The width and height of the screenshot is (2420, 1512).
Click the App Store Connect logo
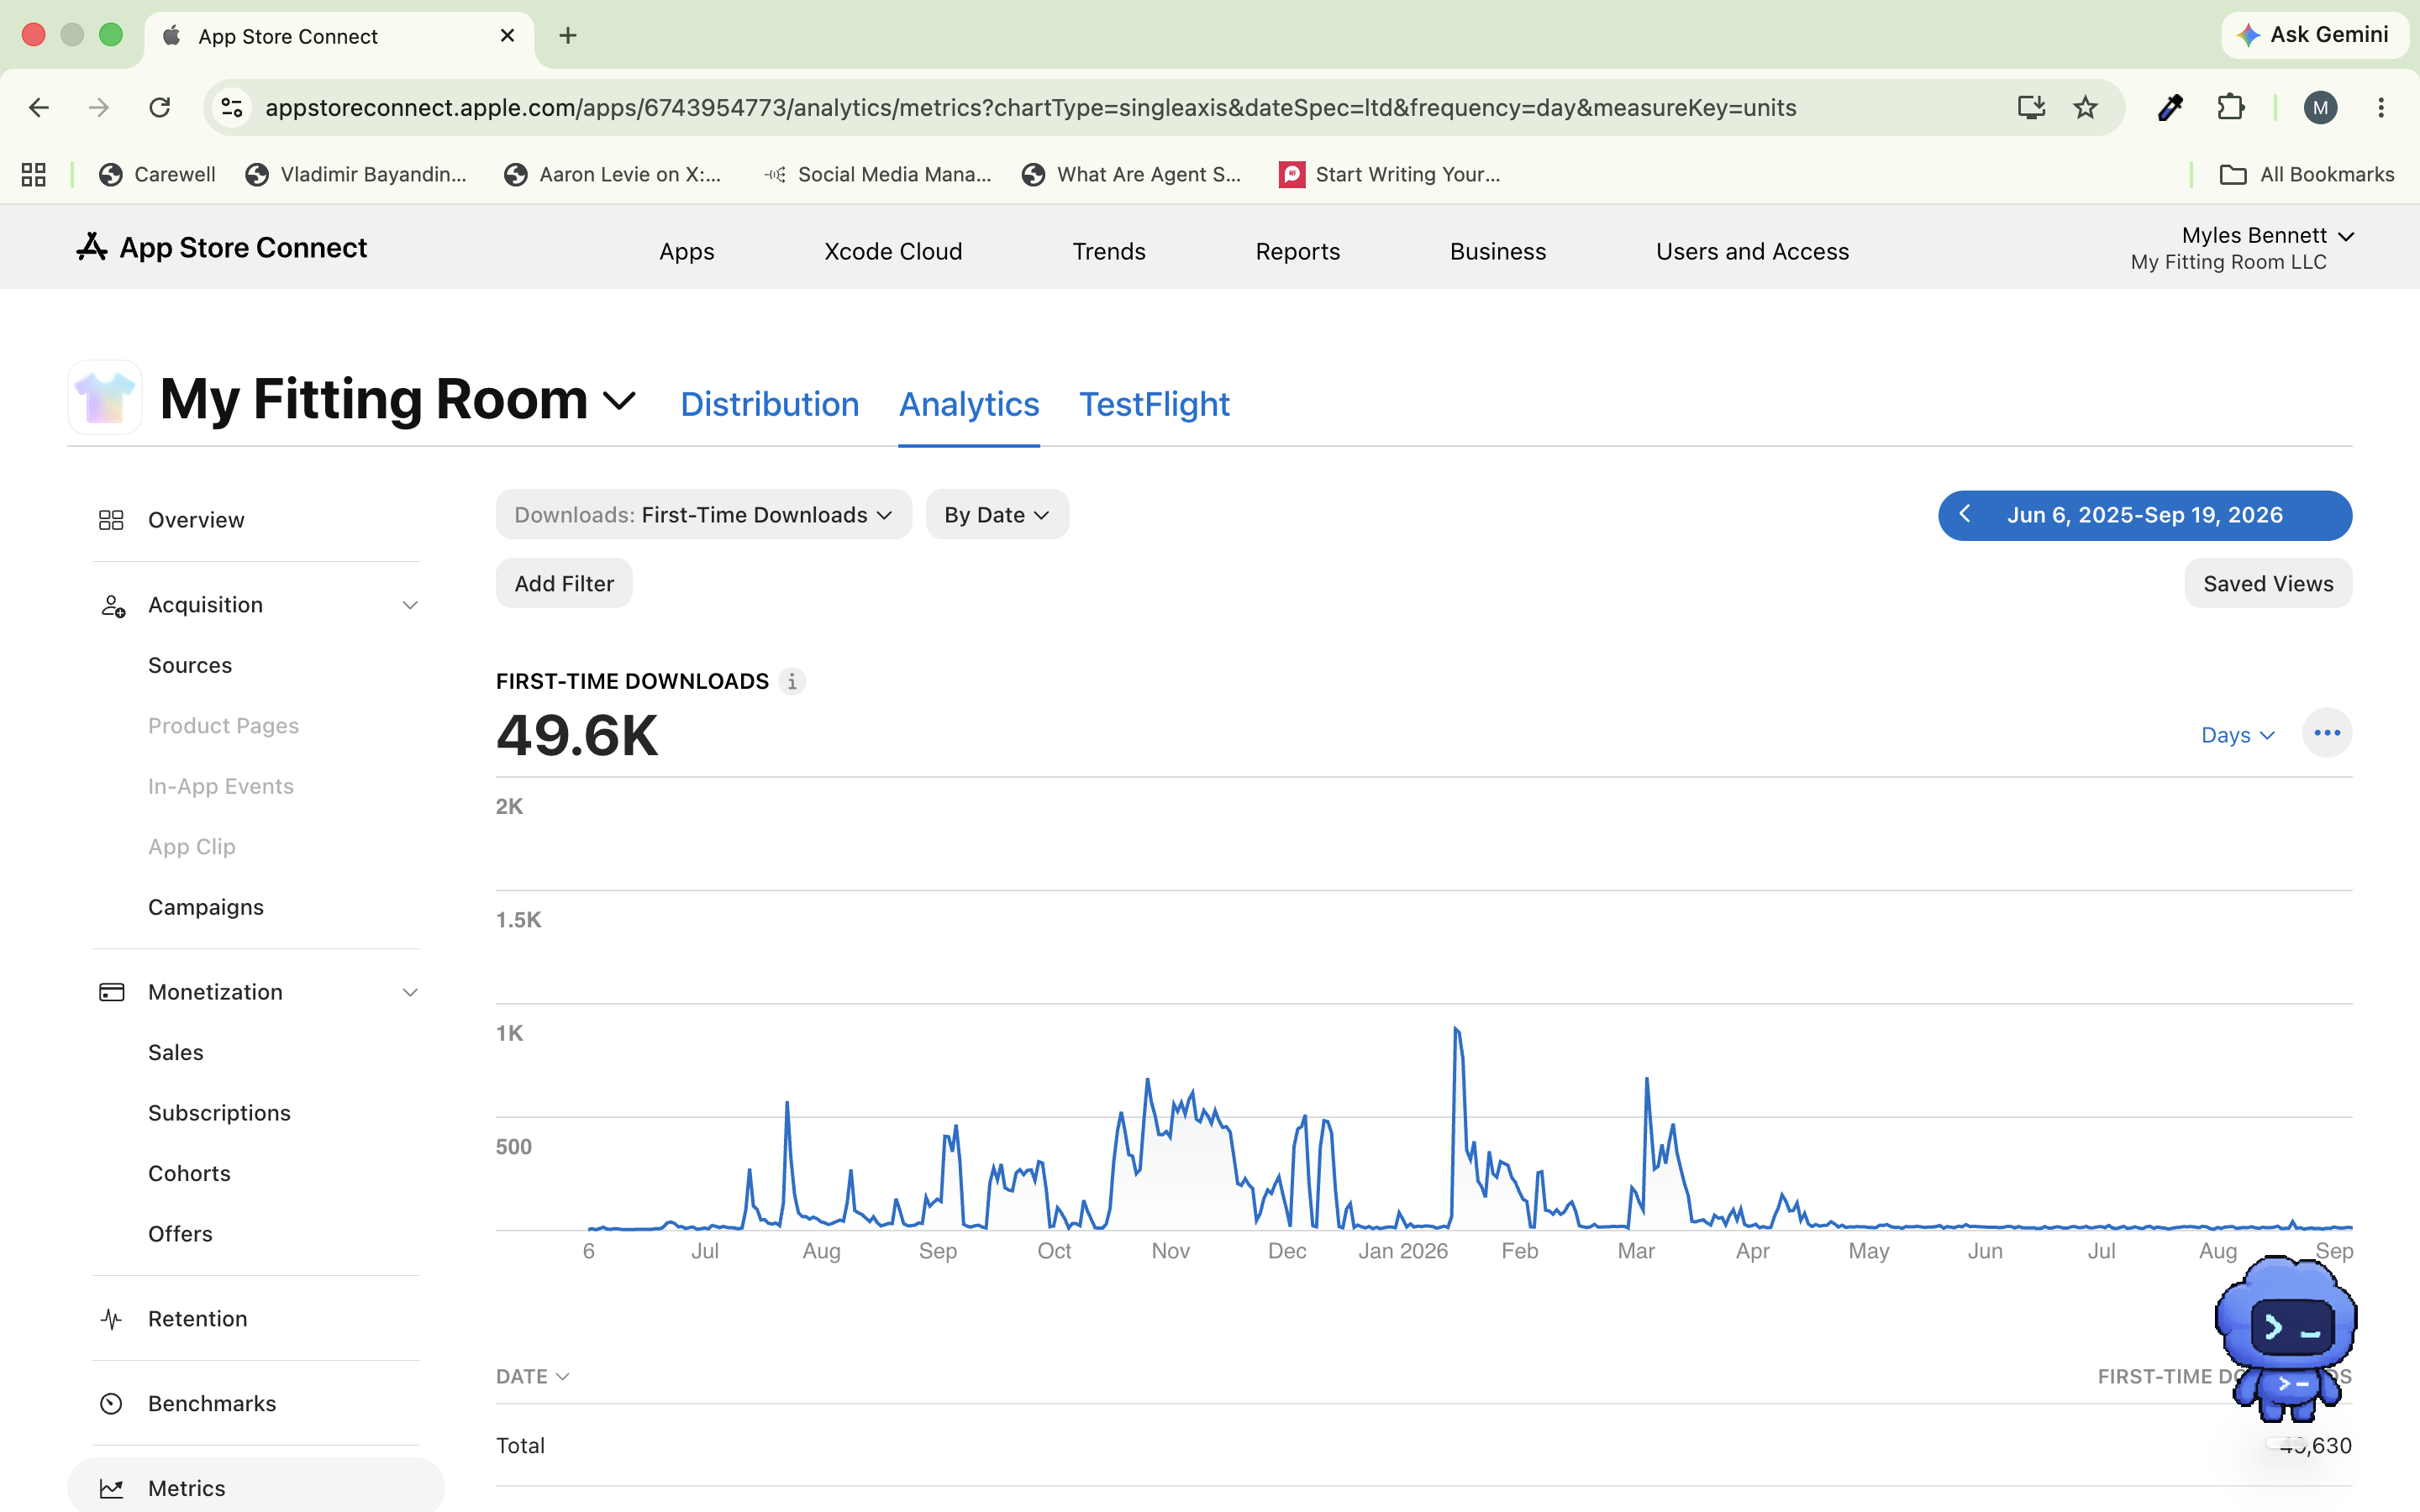pos(222,248)
